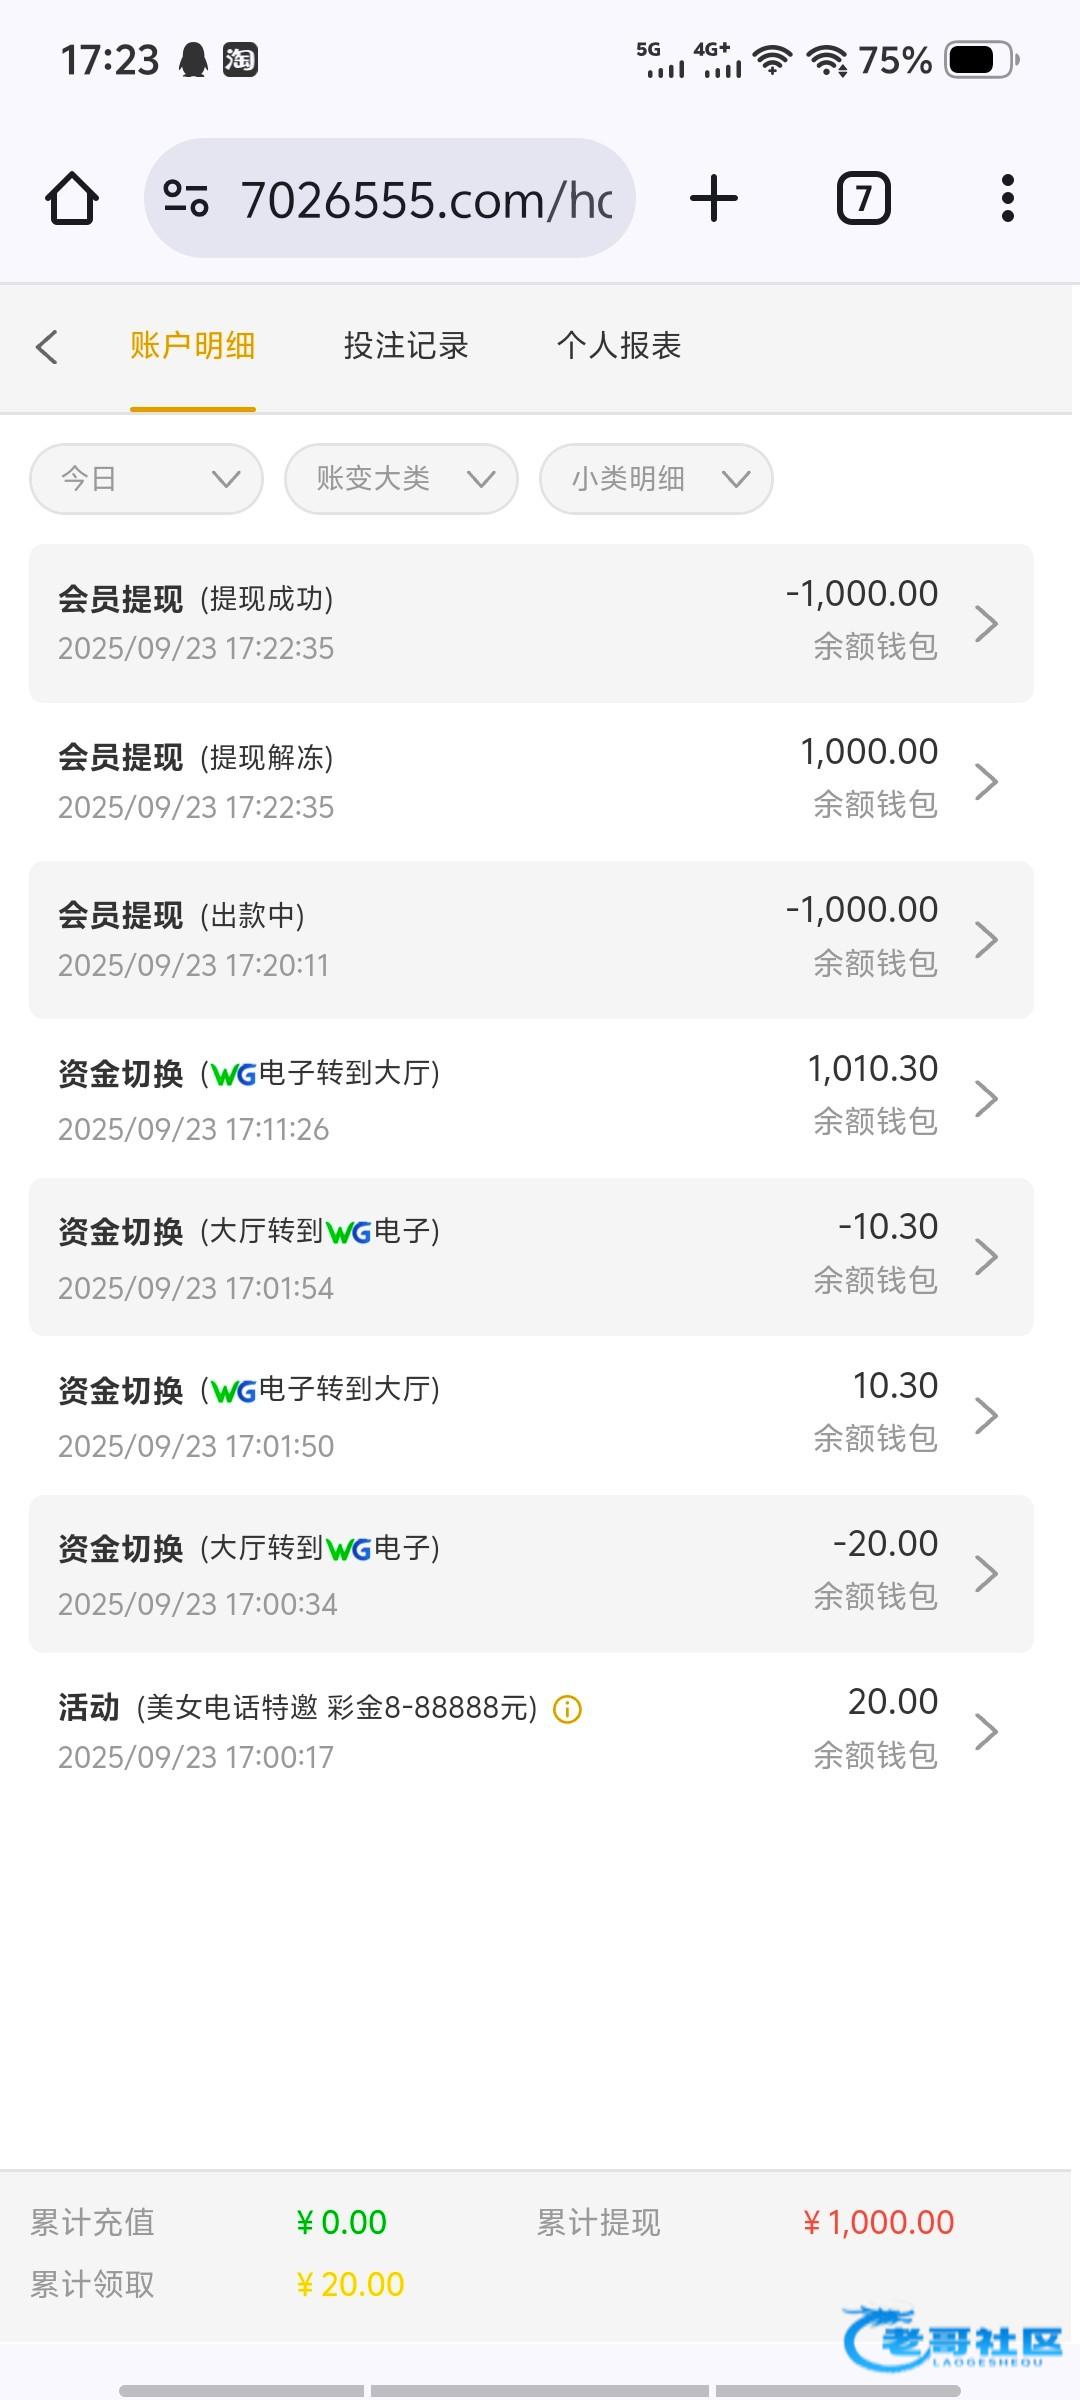Open the 1,010.30 WG电子转到大厅 transfer record

tap(530, 1098)
